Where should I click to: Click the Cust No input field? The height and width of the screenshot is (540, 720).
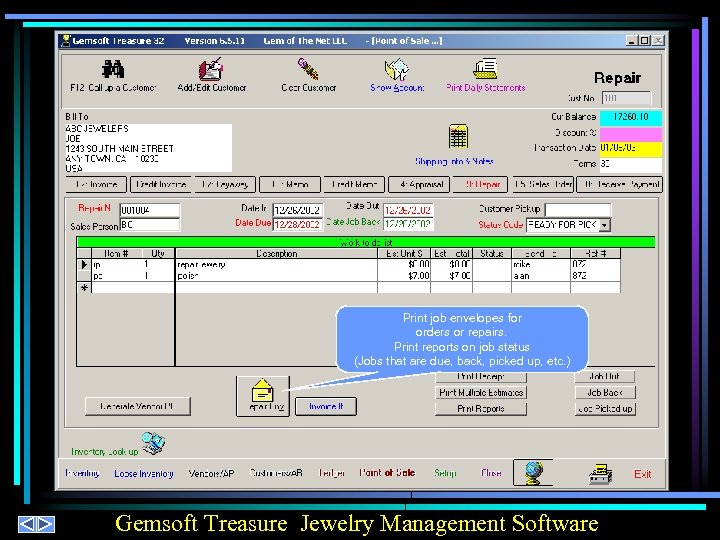[626, 98]
